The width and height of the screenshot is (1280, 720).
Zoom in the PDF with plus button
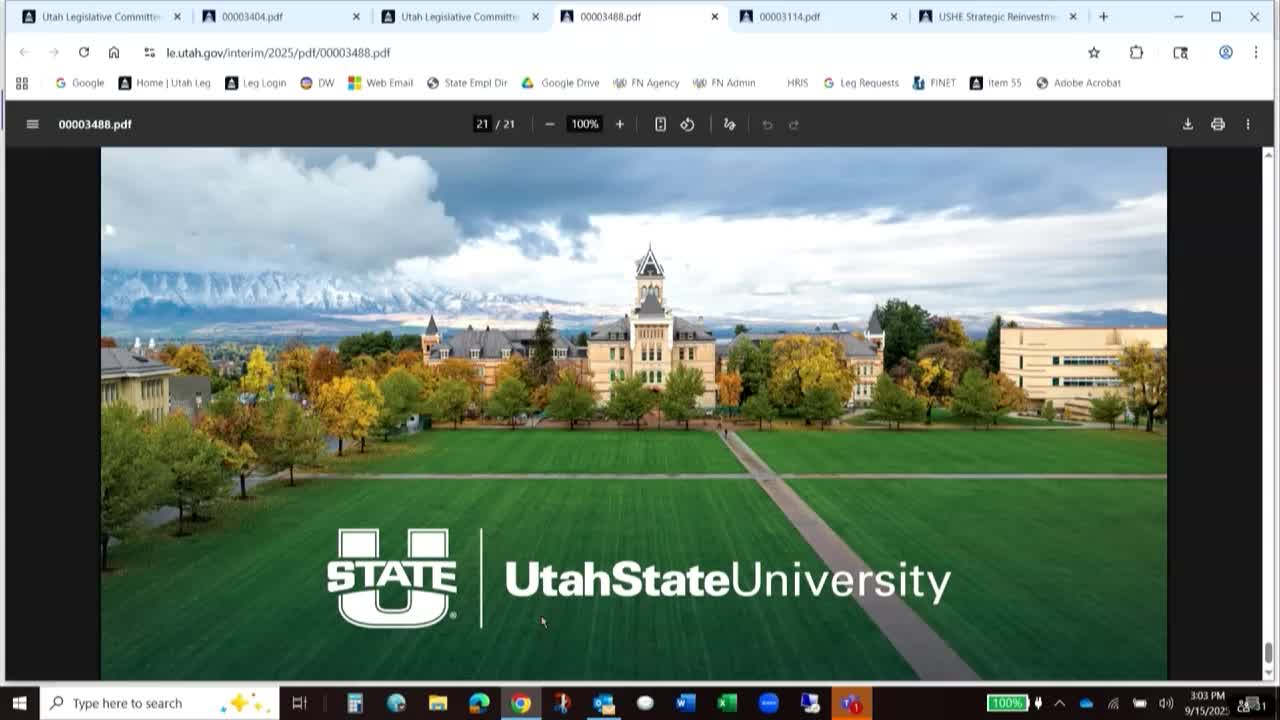pyautogui.click(x=620, y=124)
